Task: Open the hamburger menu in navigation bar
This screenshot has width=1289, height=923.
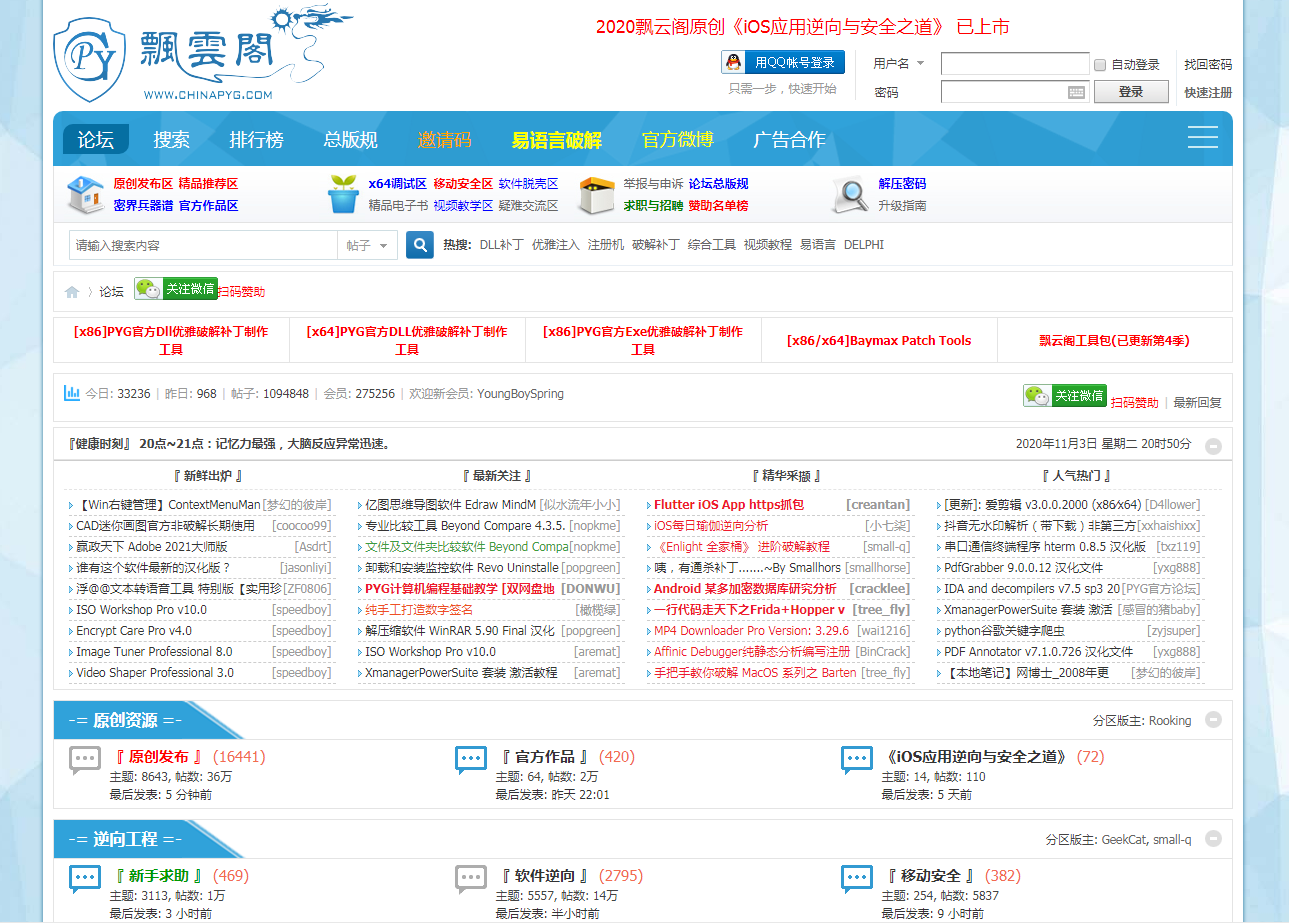Action: (x=1202, y=138)
